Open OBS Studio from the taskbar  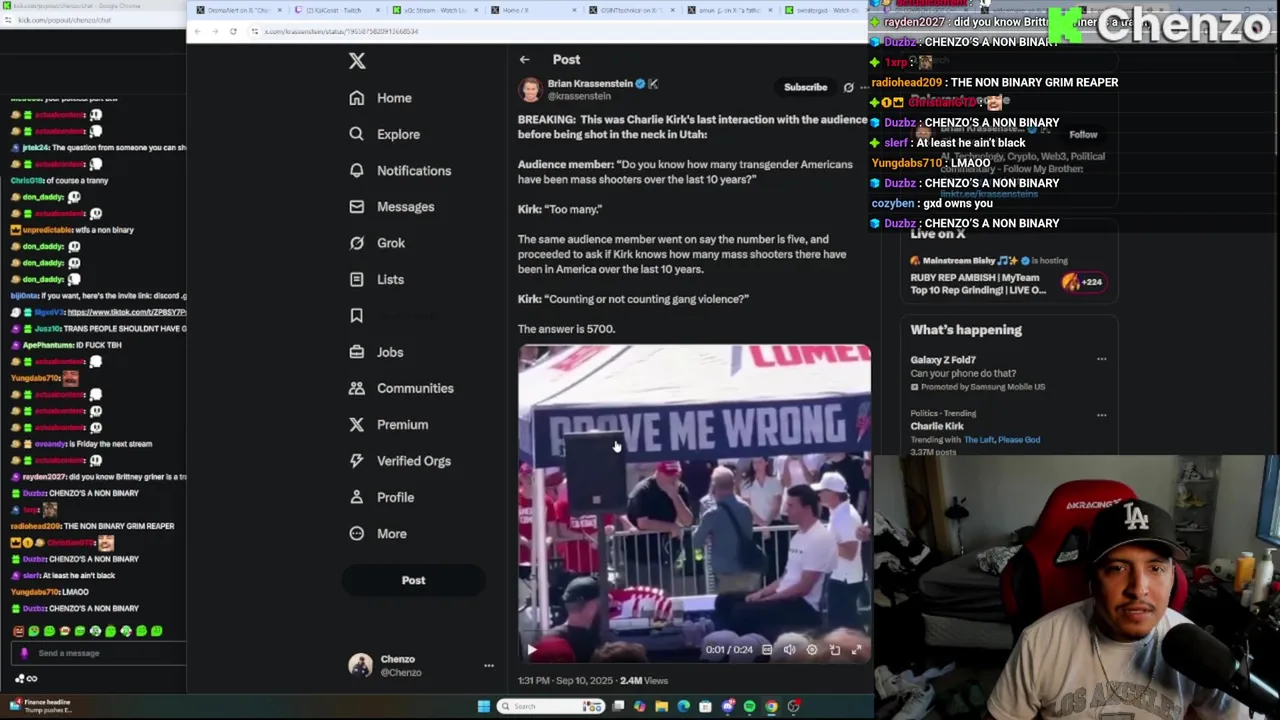[x=794, y=707]
